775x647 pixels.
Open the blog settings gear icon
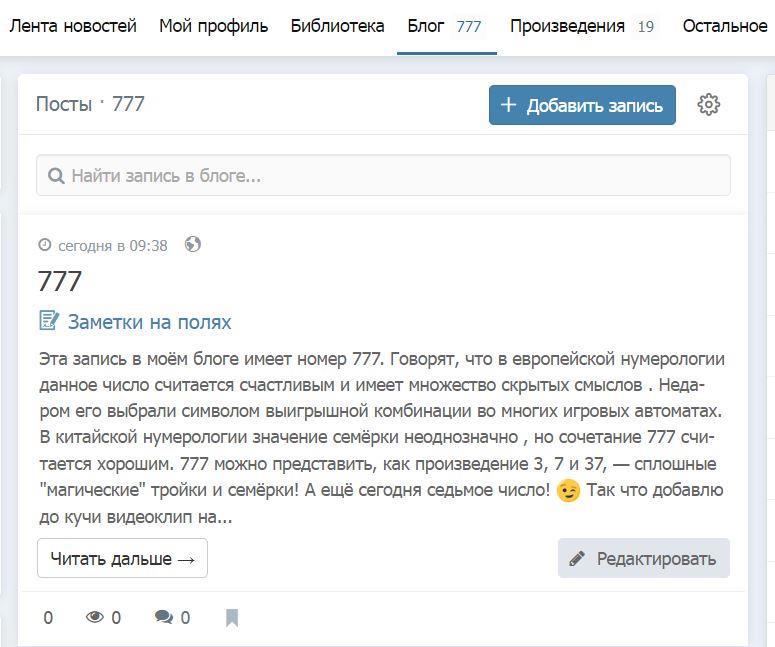(x=709, y=104)
